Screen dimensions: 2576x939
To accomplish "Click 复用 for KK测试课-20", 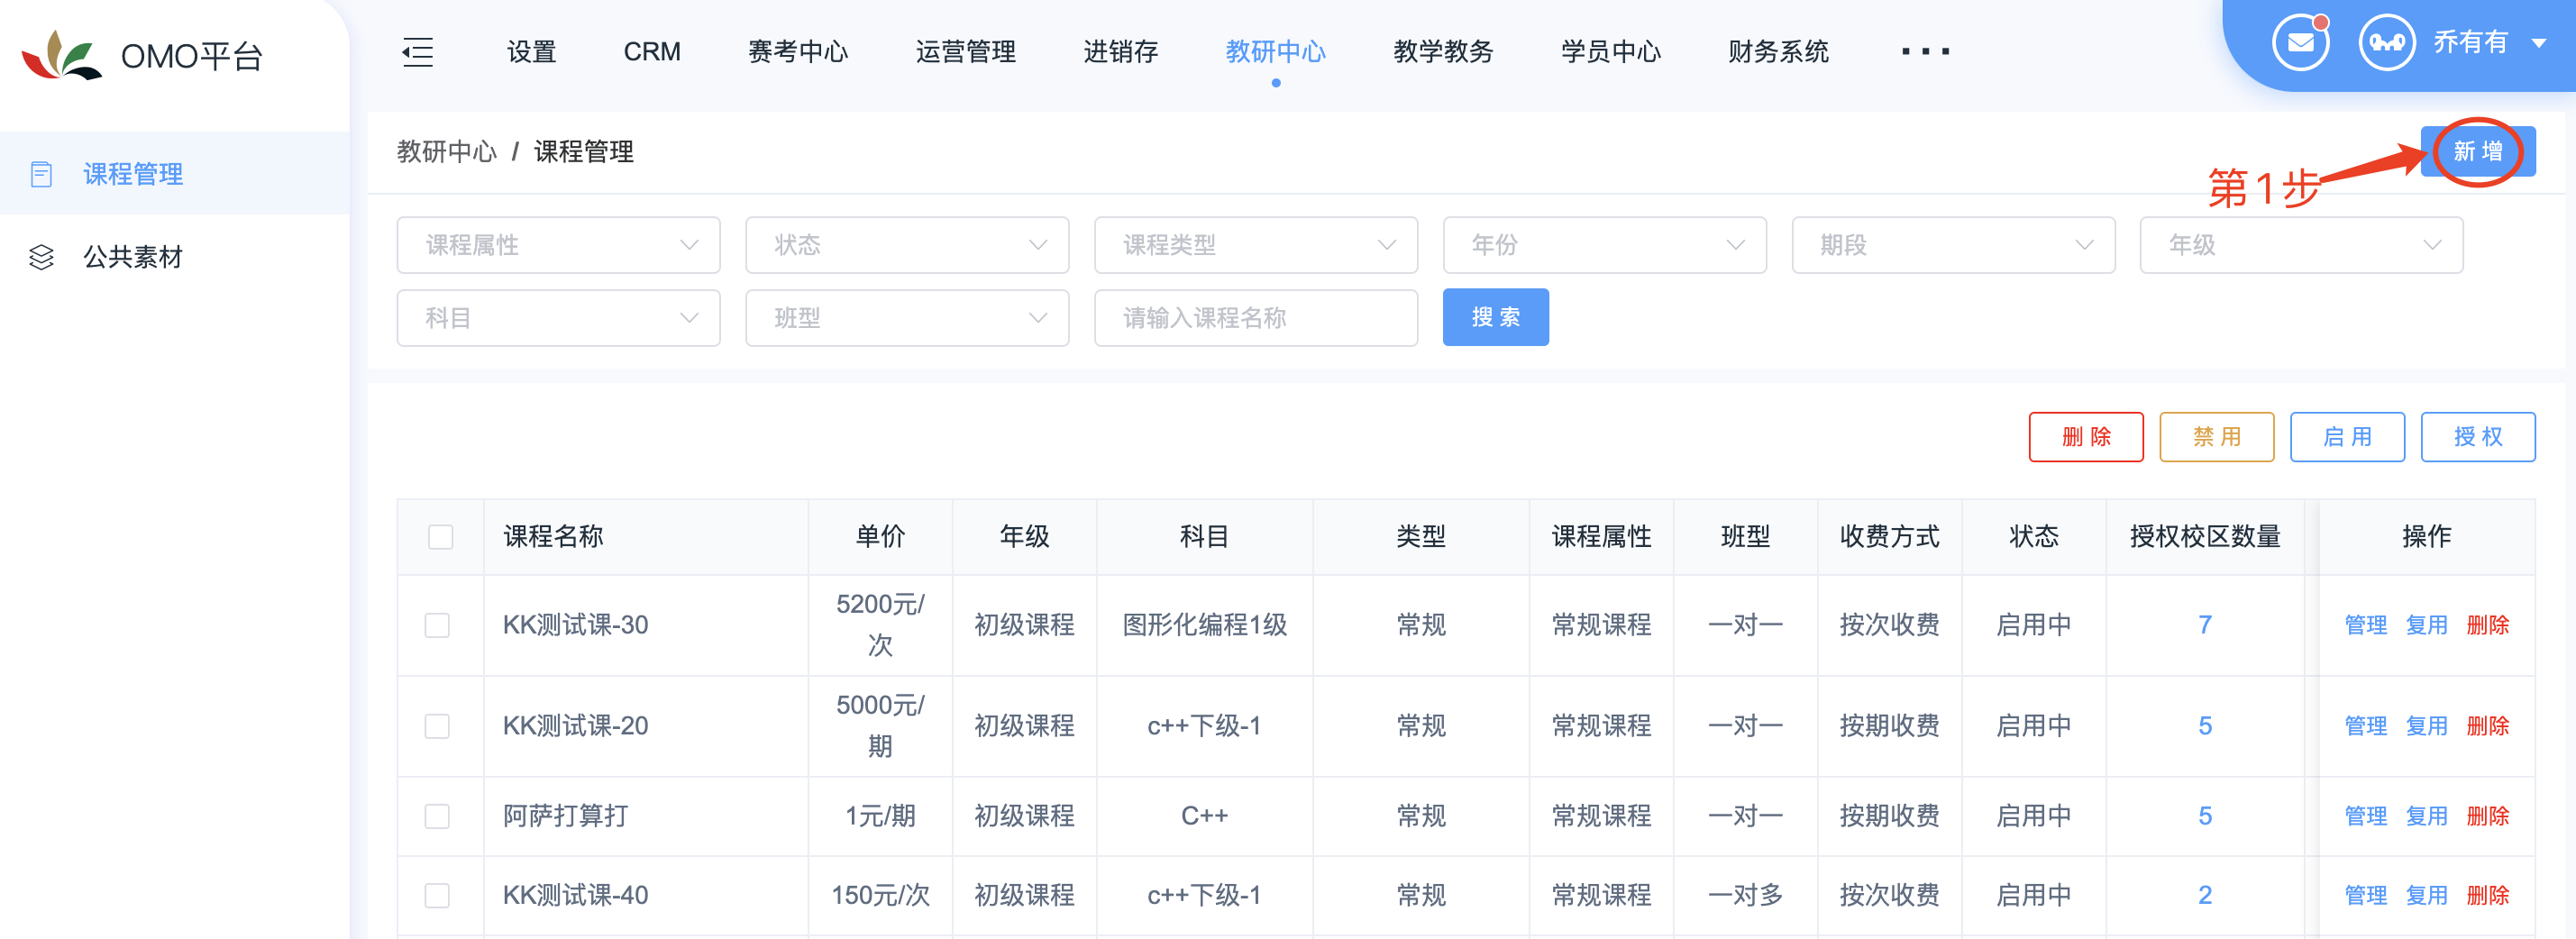I will tap(2426, 726).
